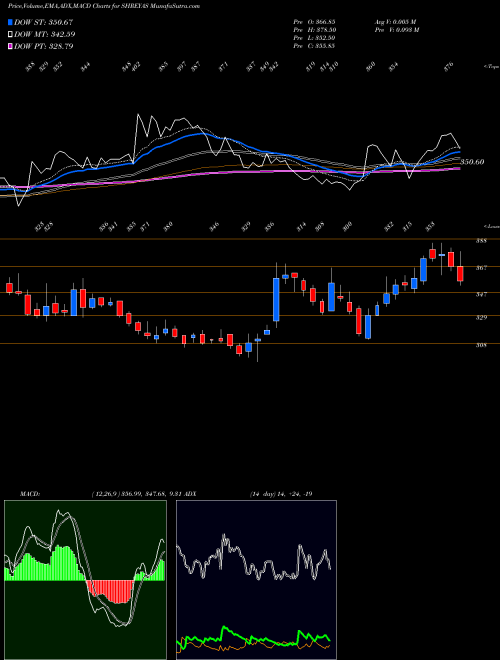The image size is (500, 660).
Task: Click the 'Pre O: 366.85' open value
Action: tap(314, 22)
